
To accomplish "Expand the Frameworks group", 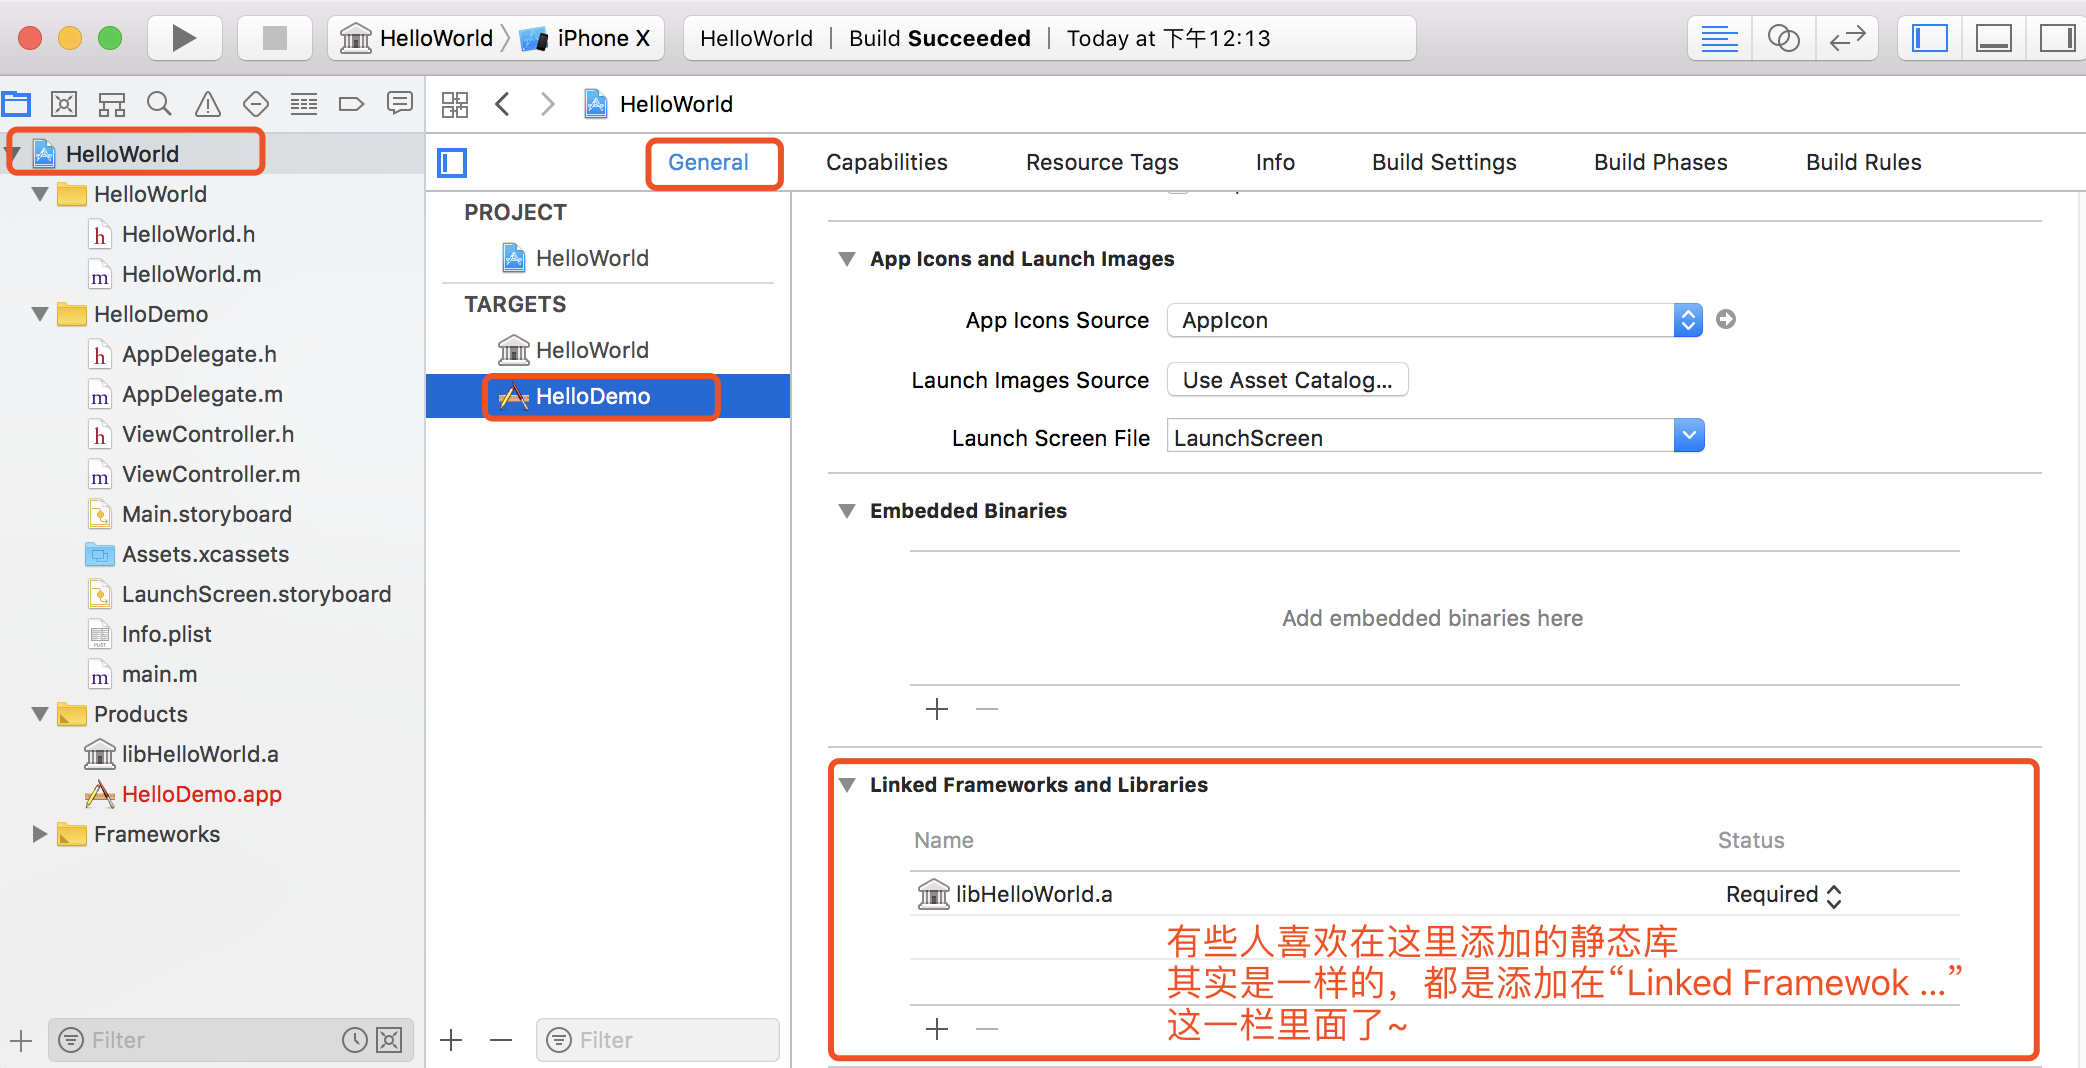I will point(40,834).
